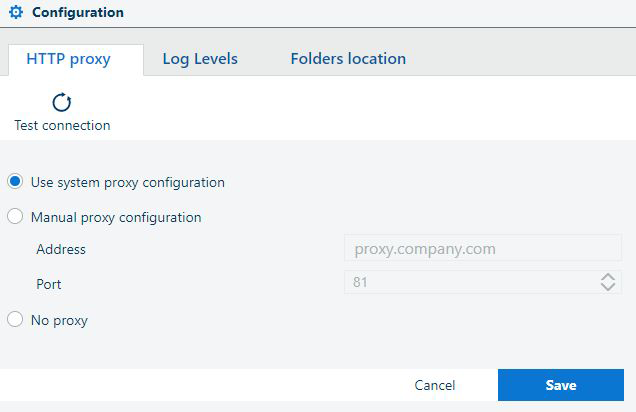Increase the Port value with the up arrow
This screenshot has width=636, height=412.
pos(607,277)
